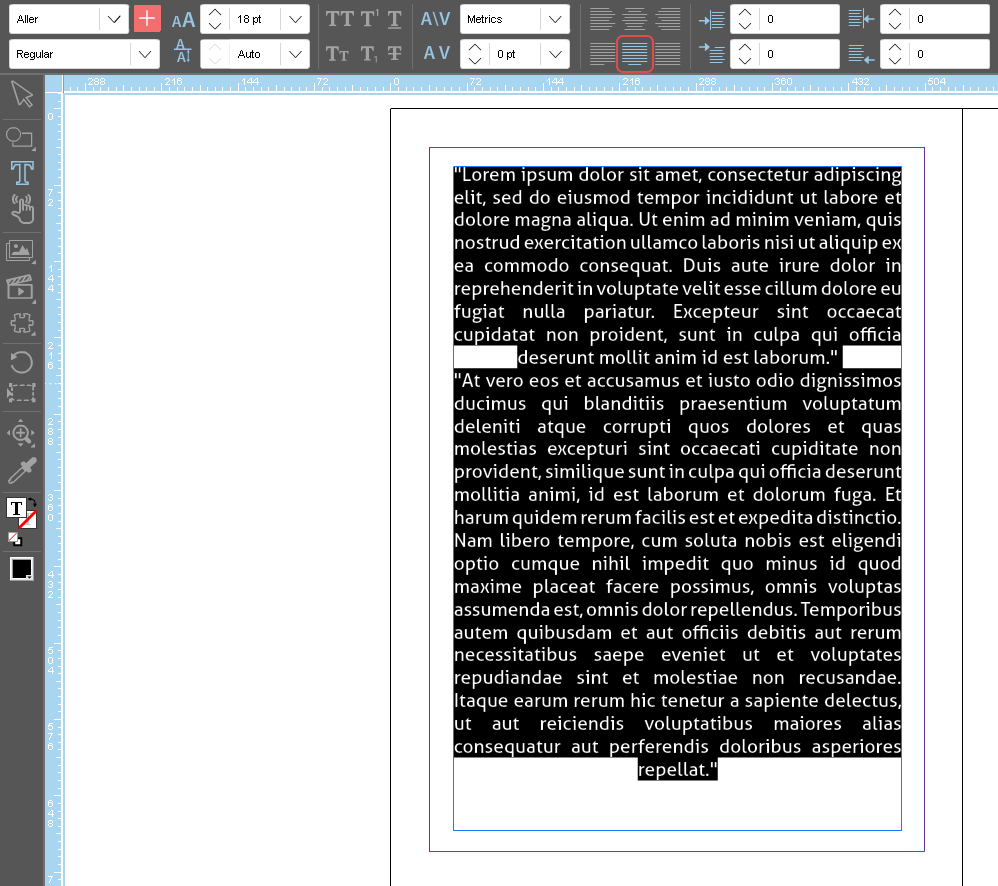The width and height of the screenshot is (998, 886).
Task: Toggle All Caps text formatting
Action: point(339,19)
